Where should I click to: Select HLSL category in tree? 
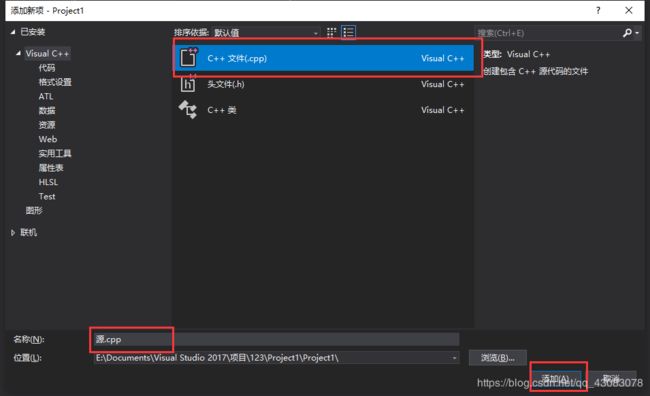coord(48,182)
